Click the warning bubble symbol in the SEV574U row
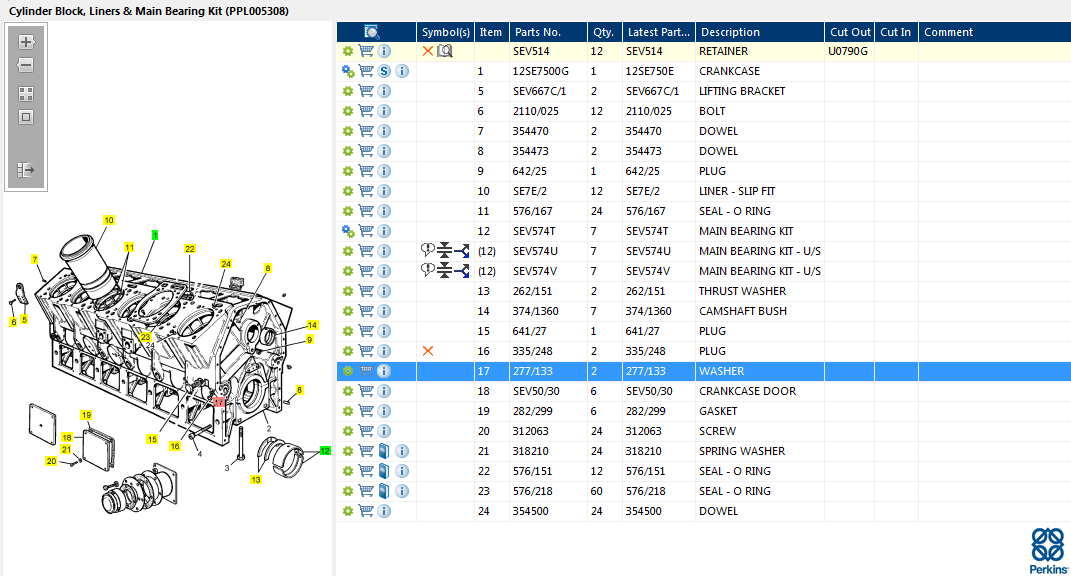 tap(428, 251)
